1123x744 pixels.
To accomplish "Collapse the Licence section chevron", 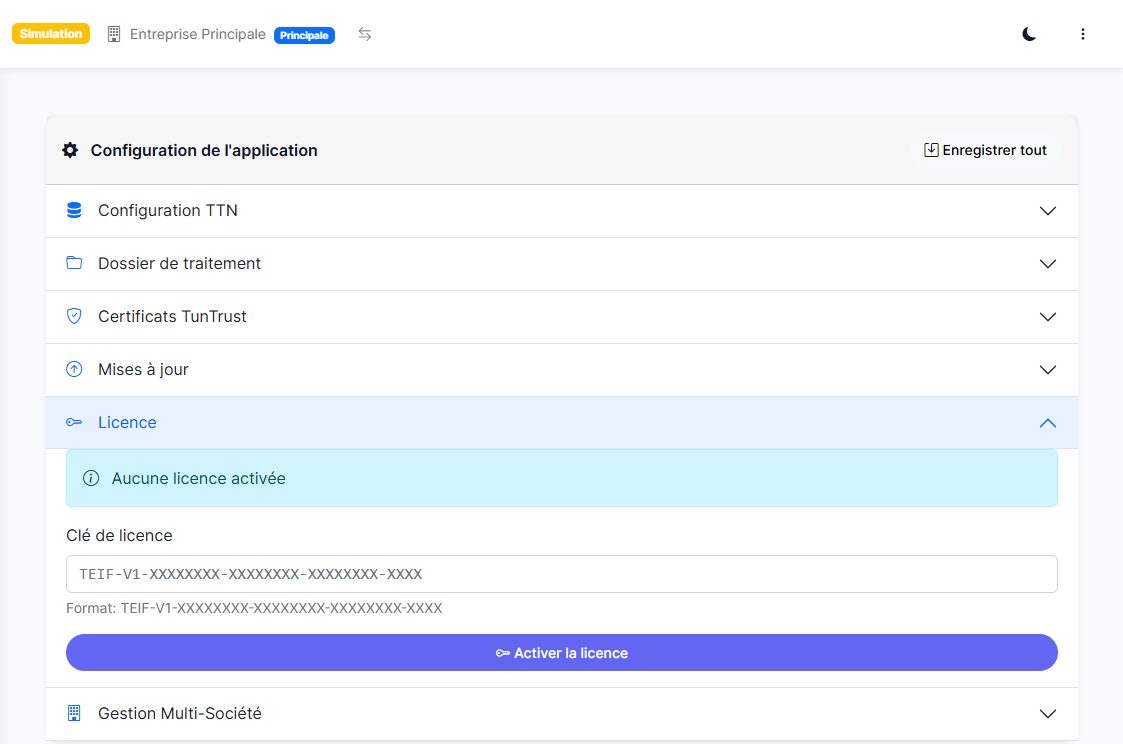I will [x=1047, y=423].
